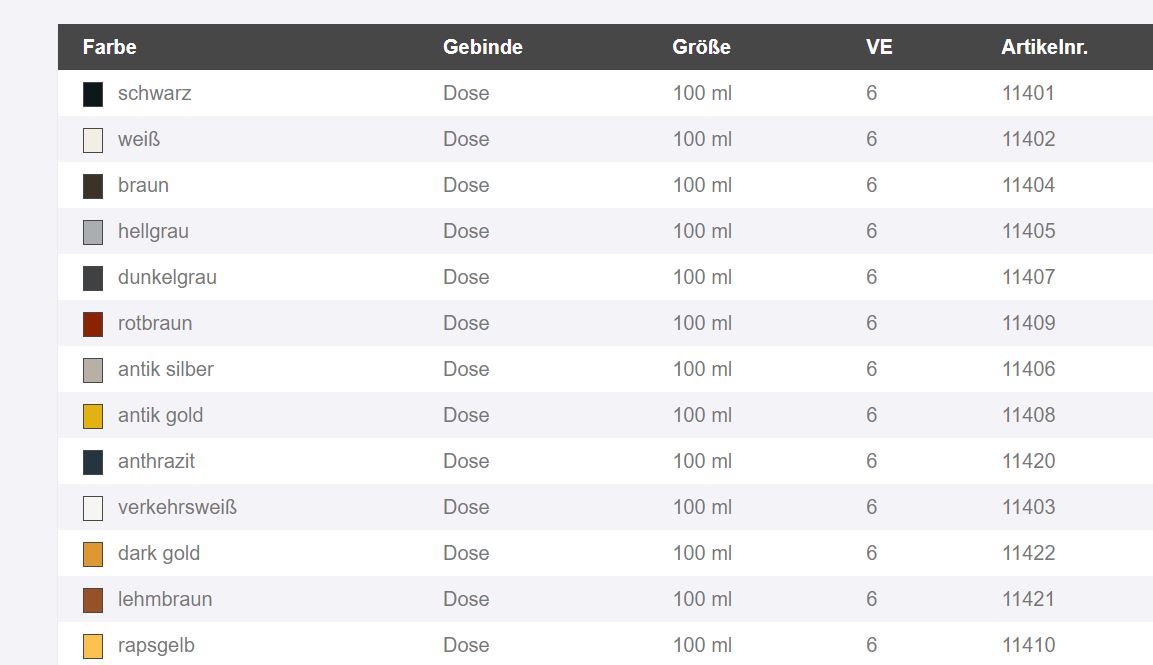This screenshot has width=1153, height=665.
Task: Click the Gebinde column header
Action: tap(482, 47)
